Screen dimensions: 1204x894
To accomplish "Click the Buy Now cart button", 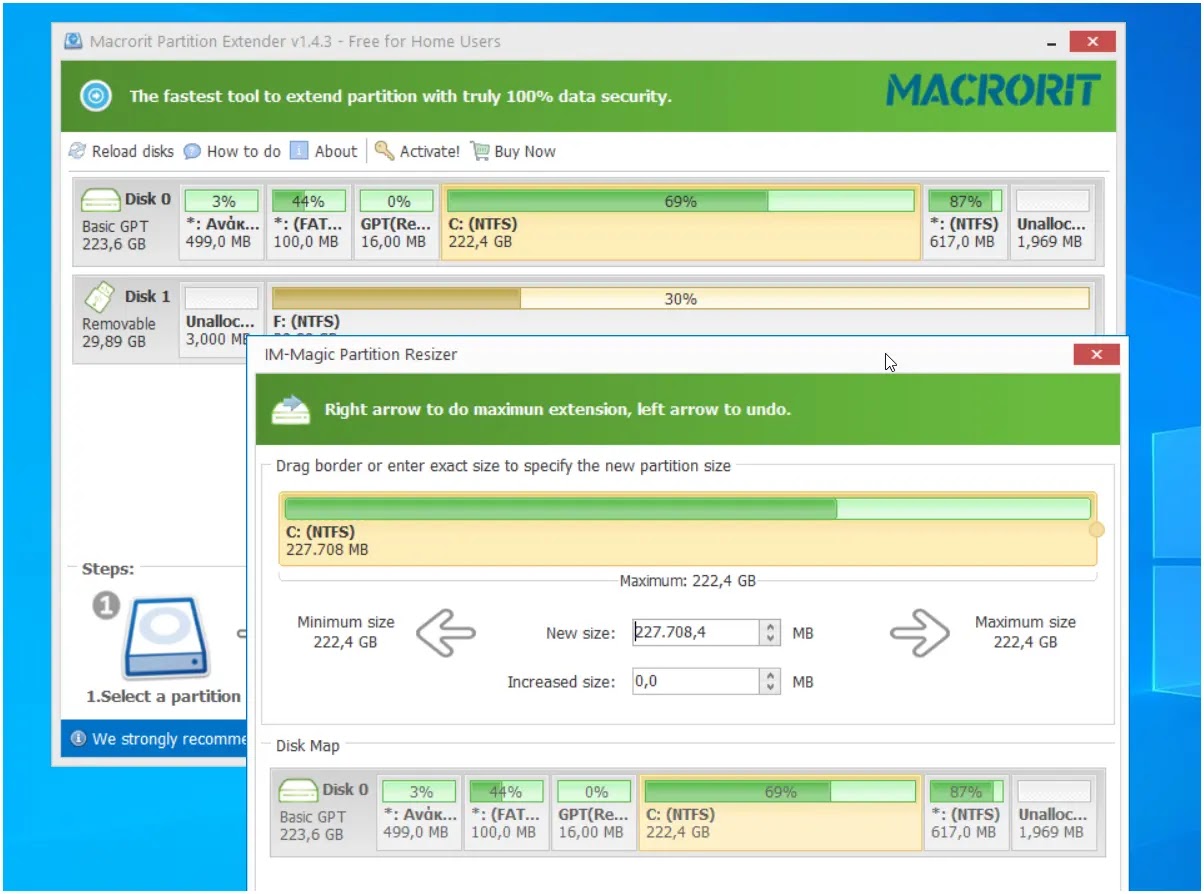I will pos(513,151).
